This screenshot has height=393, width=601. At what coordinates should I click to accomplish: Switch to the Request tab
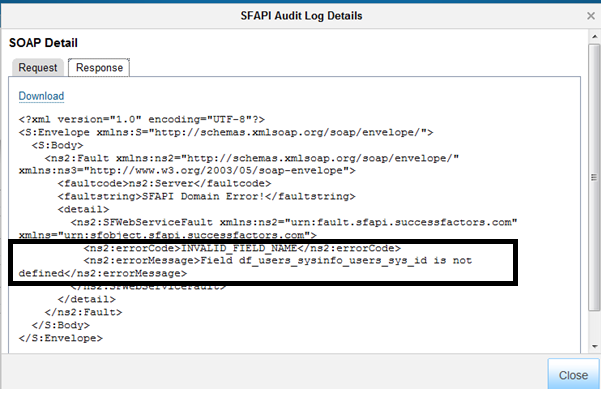[x=38, y=67]
